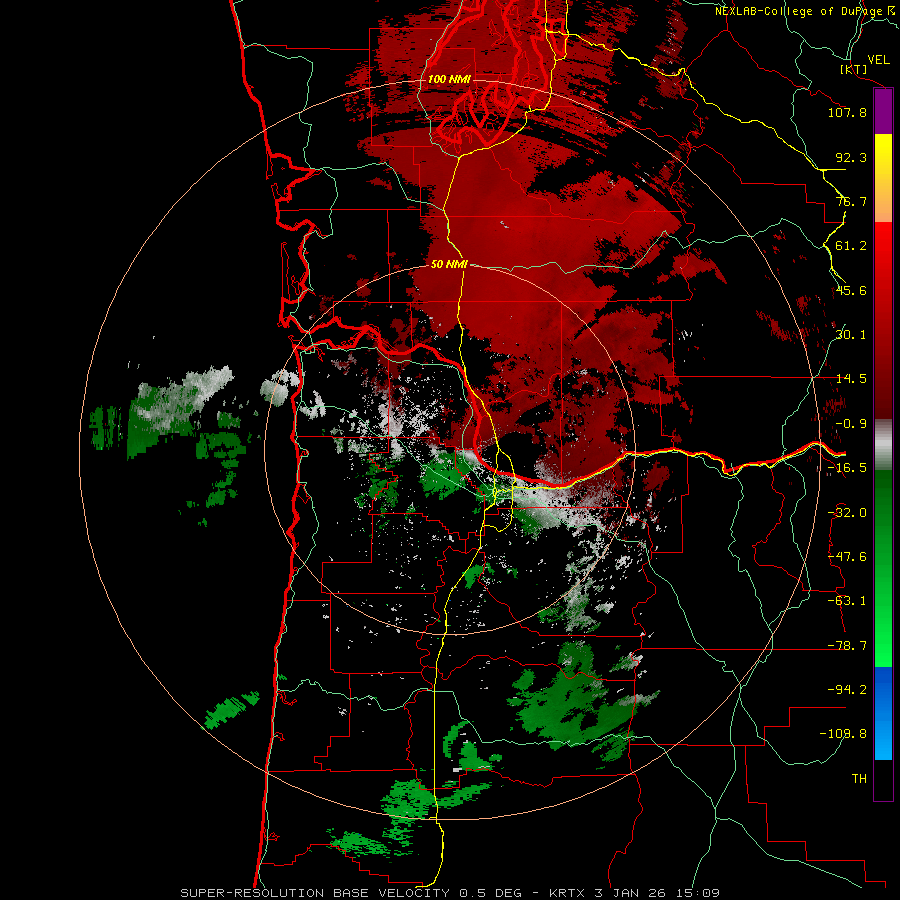Click the 100 NMI range ring label
Image resolution: width=900 pixels, height=900 pixels.
[449, 79]
